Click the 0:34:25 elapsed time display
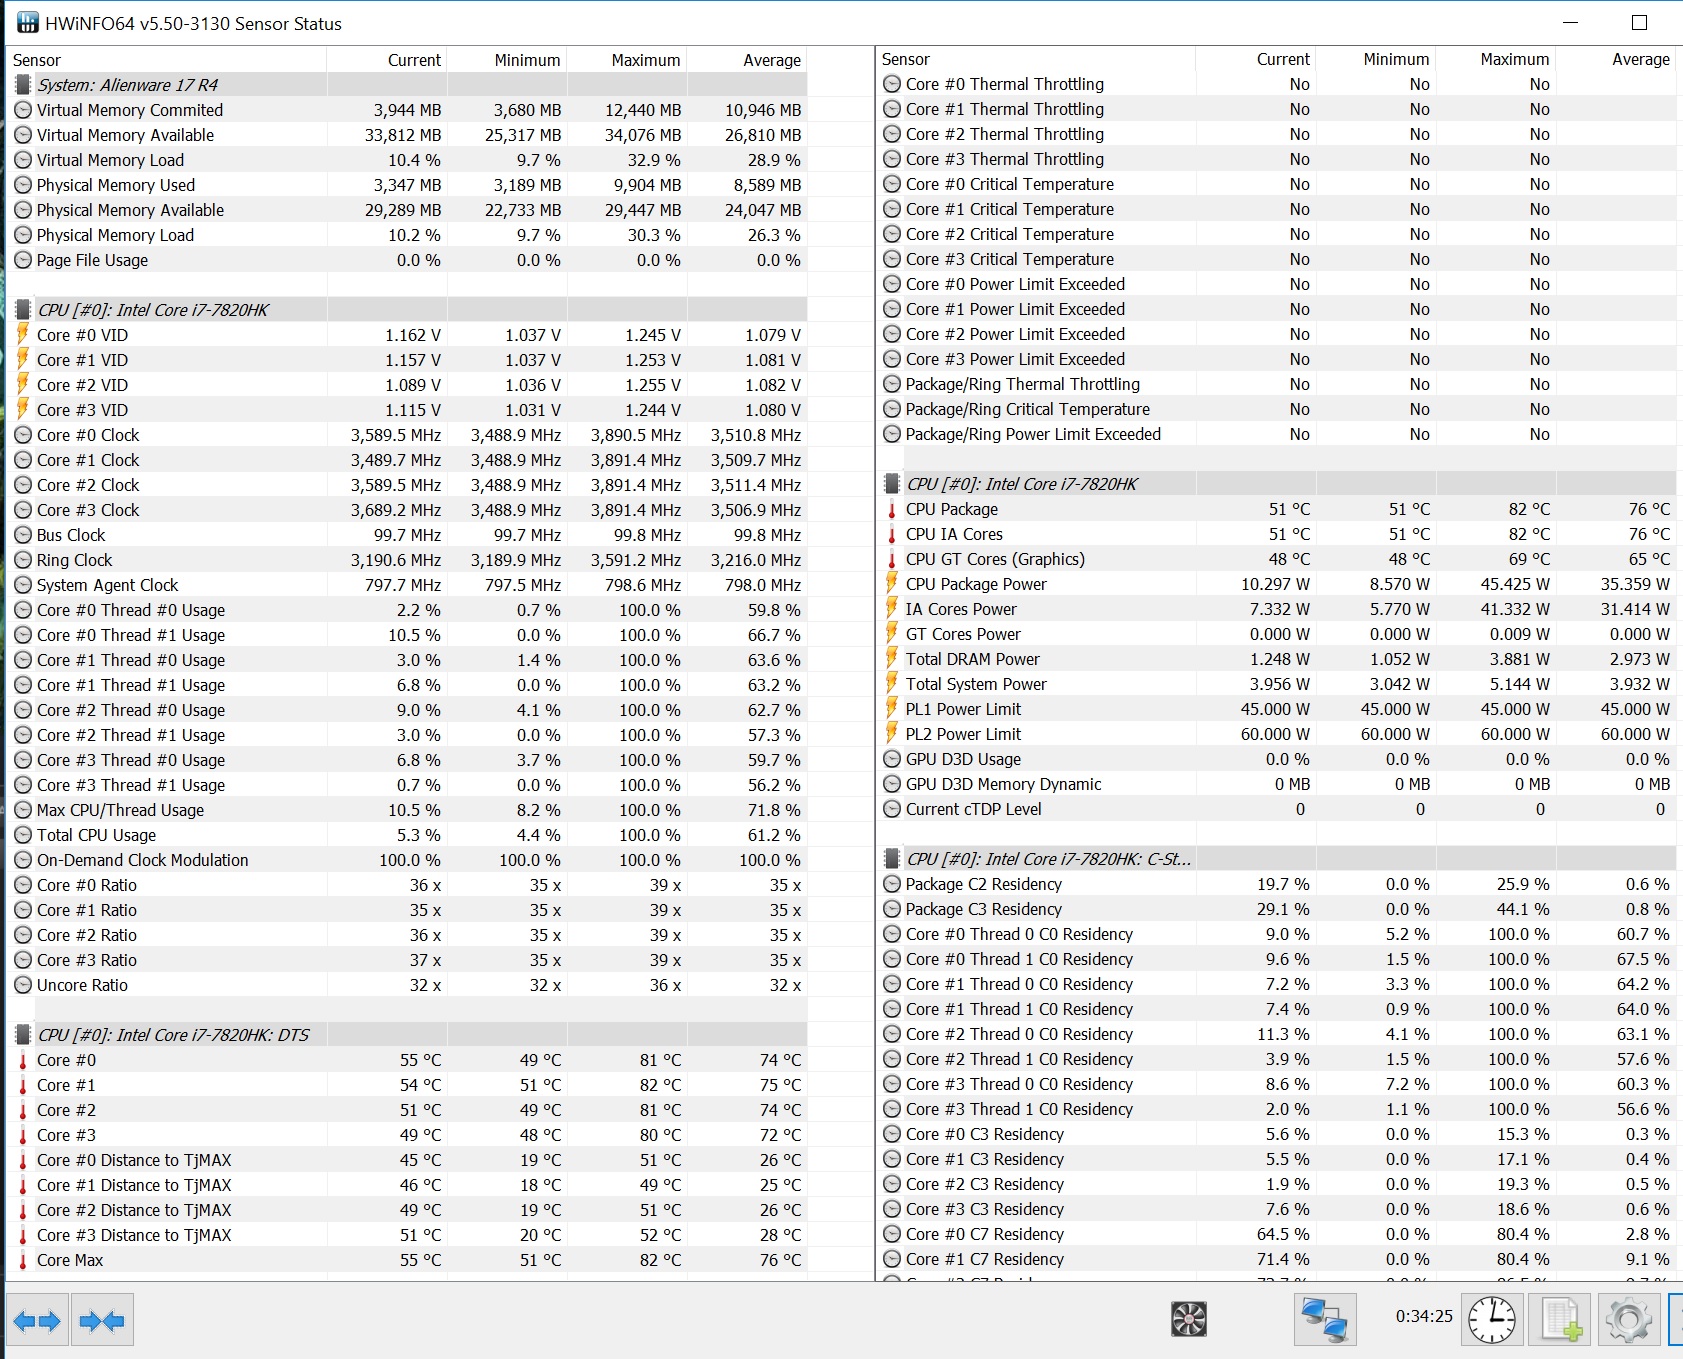 coord(1424,1316)
